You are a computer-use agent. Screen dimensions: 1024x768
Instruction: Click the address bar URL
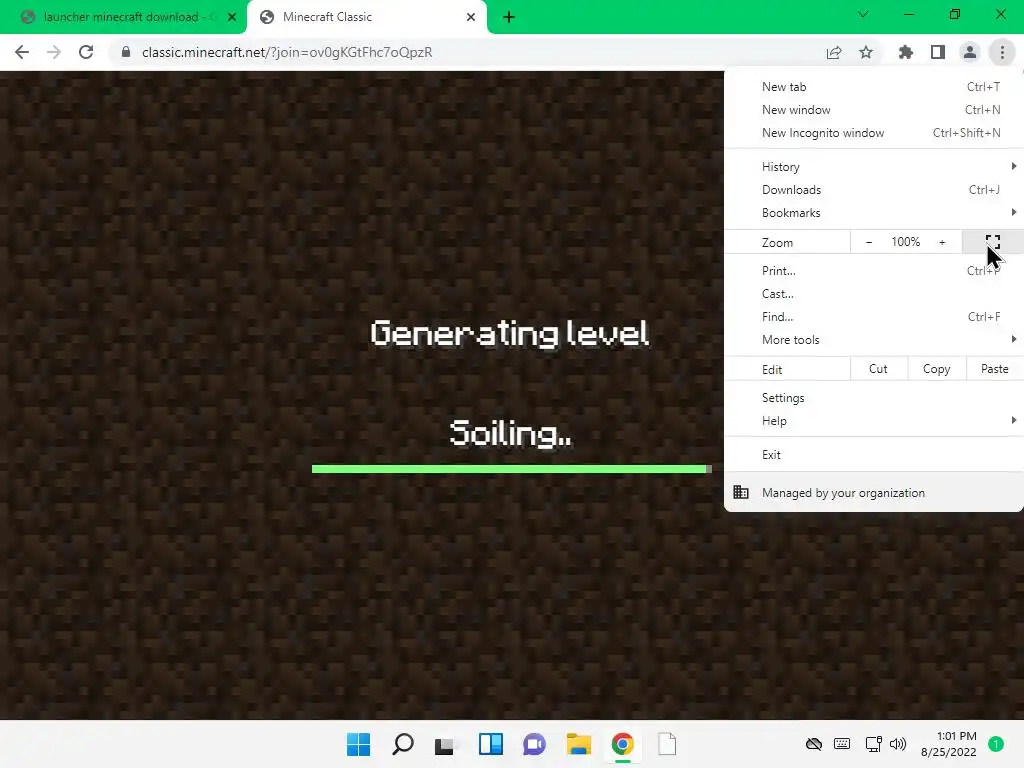coord(287,52)
